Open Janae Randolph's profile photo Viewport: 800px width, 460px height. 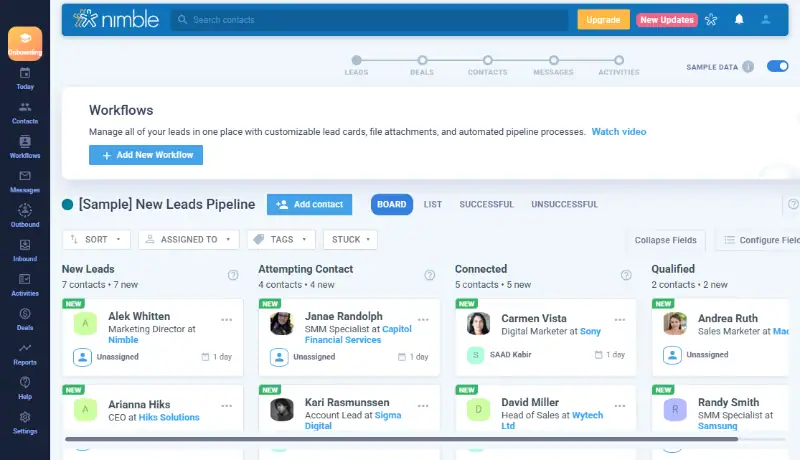[x=282, y=324]
